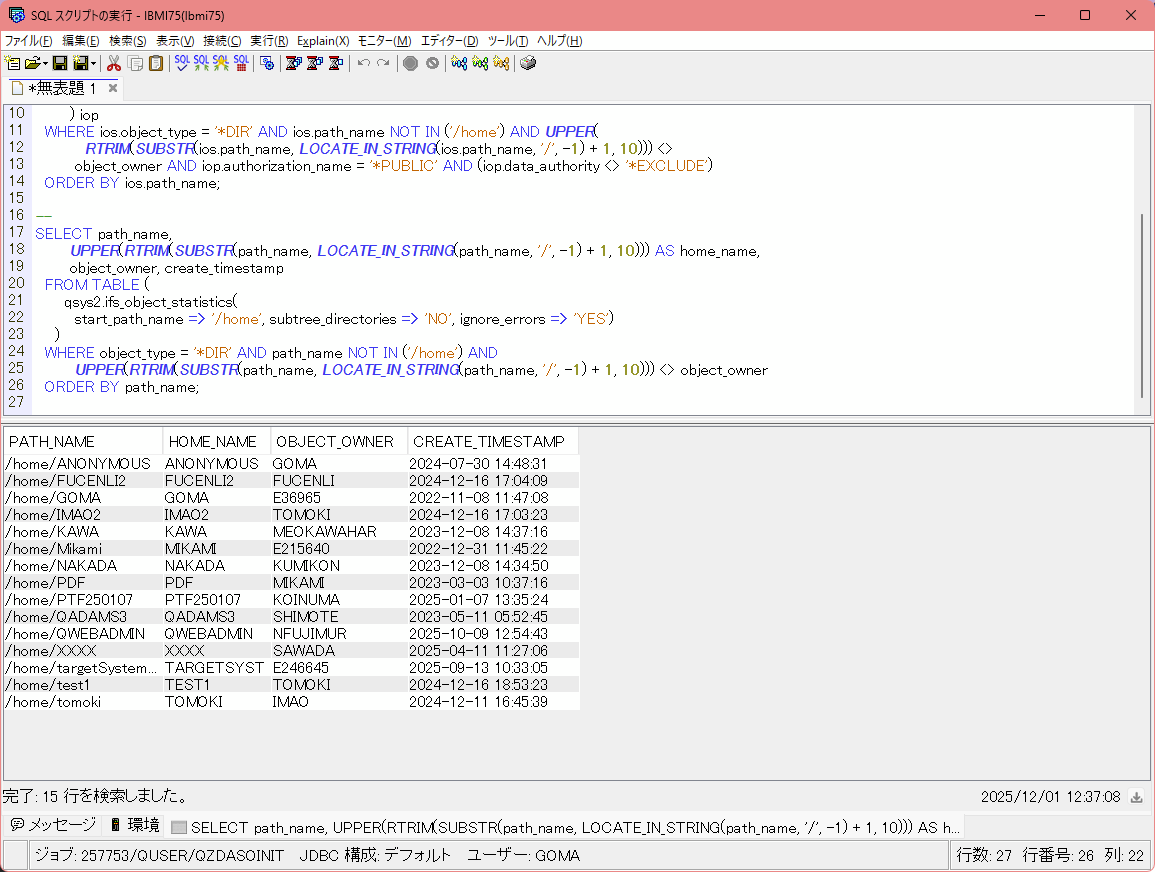Copy selected text icon
This screenshot has width=1155, height=872.
coord(136,63)
